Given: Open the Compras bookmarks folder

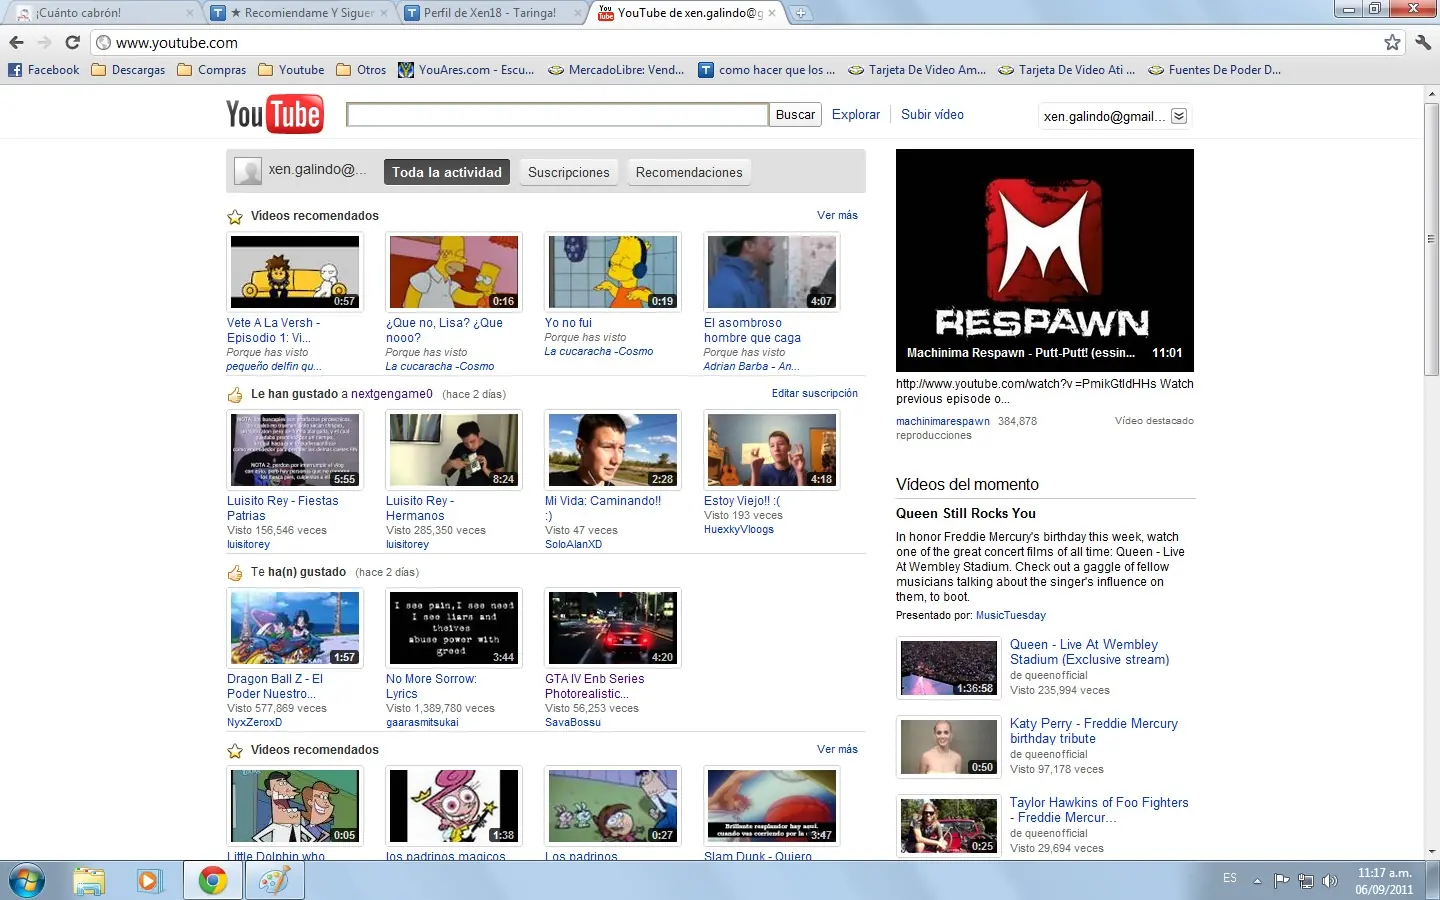Looking at the screenshot, I should (x=212, y=70).
